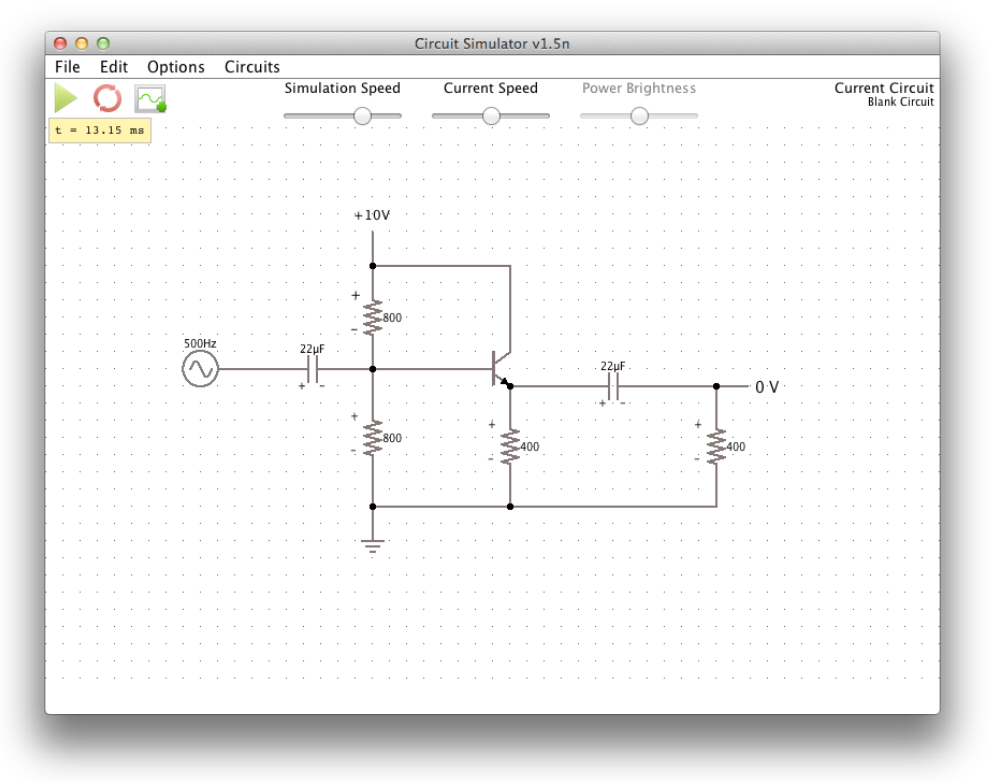
Task: Close the Circuit Simulator window
Action: [x=60, y=43]
